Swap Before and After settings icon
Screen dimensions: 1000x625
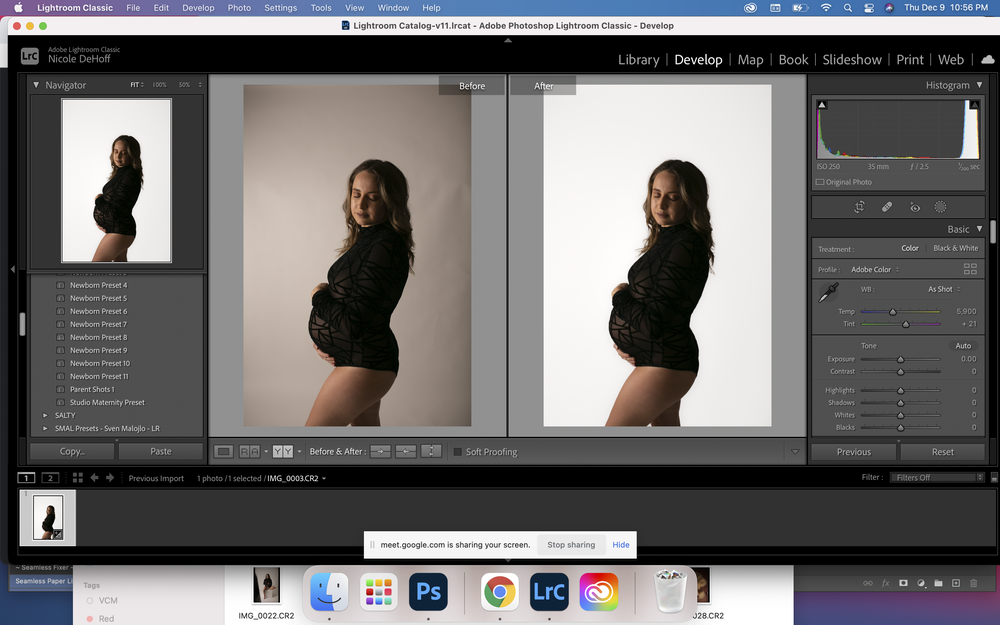[x=431, y=452]
